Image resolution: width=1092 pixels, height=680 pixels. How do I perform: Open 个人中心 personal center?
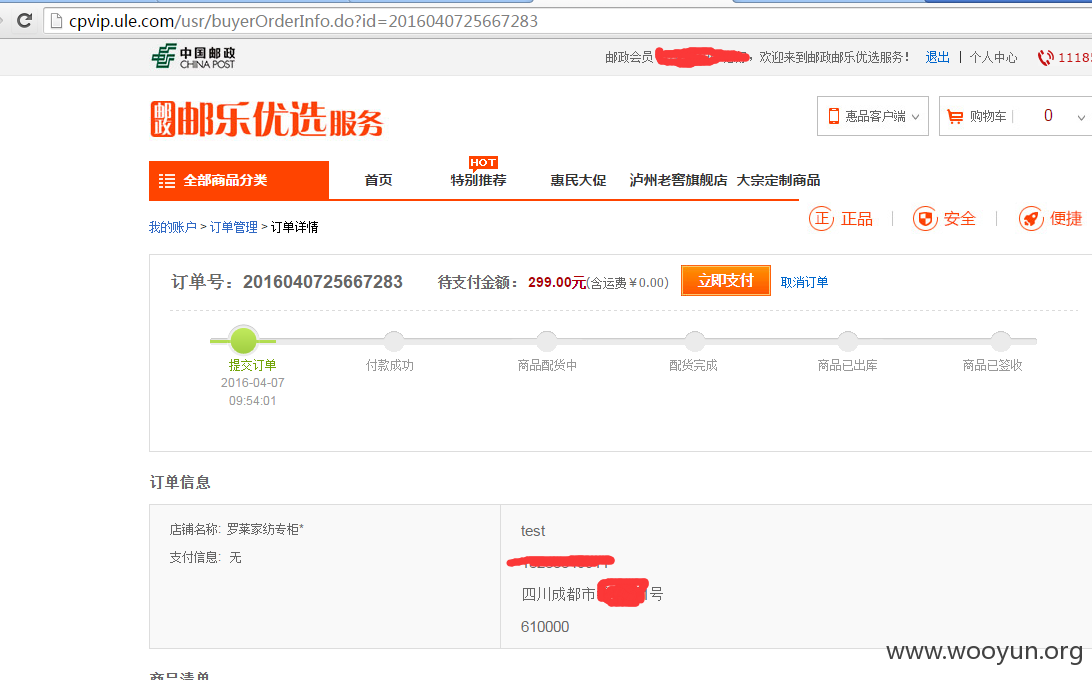(993, 57)
